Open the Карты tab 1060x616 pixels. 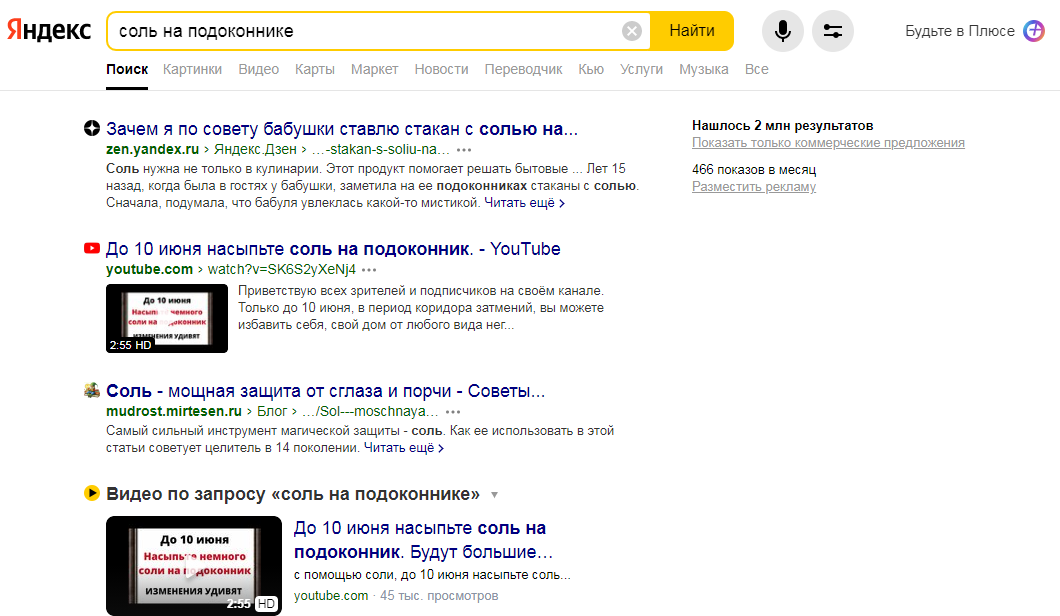315,70
